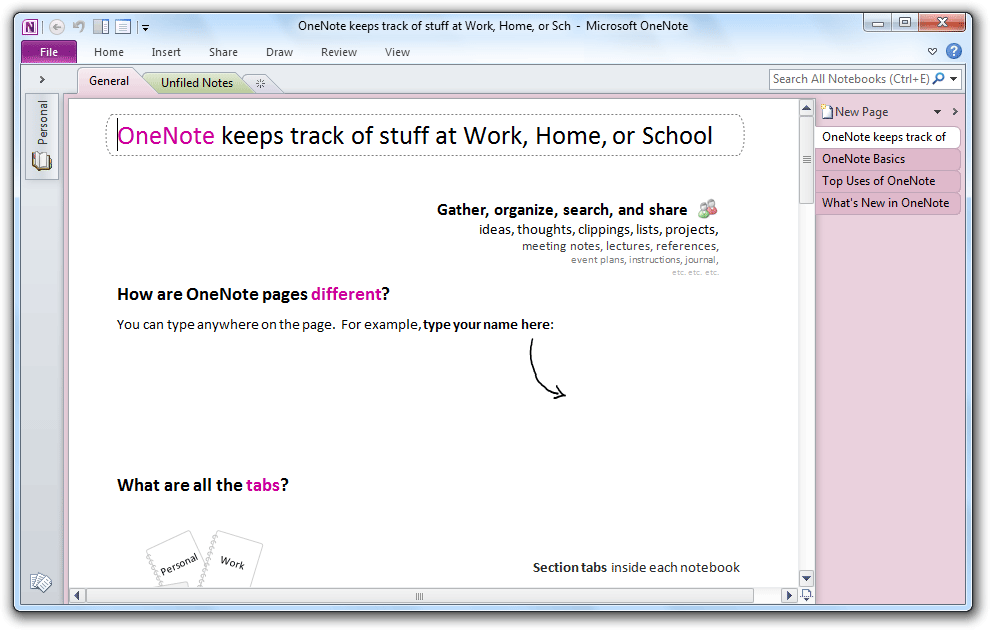Expand the notebook navigation bar
991x631 pixels.
(x=42, y=80)
